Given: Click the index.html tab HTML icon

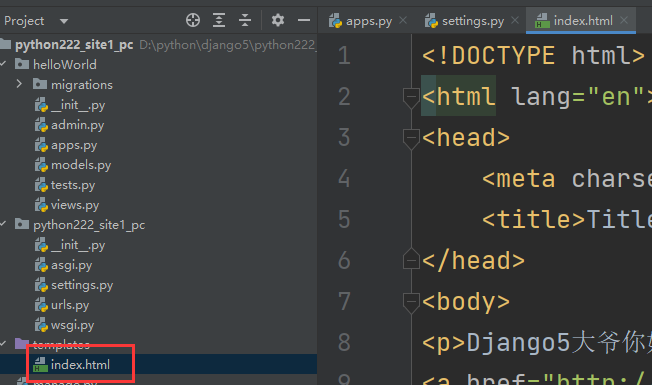Looking at the screenshot, I should pyautogui.click(x=542, y=20).
